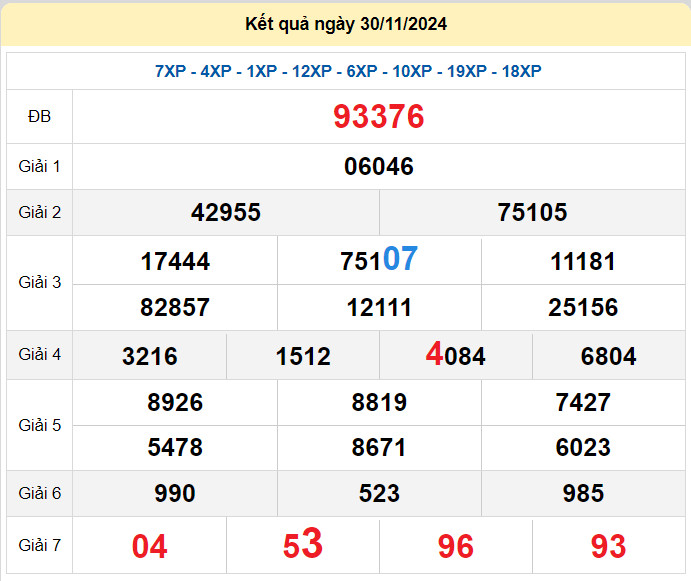Click the Giải 4 number 3216

click(150, 356)
